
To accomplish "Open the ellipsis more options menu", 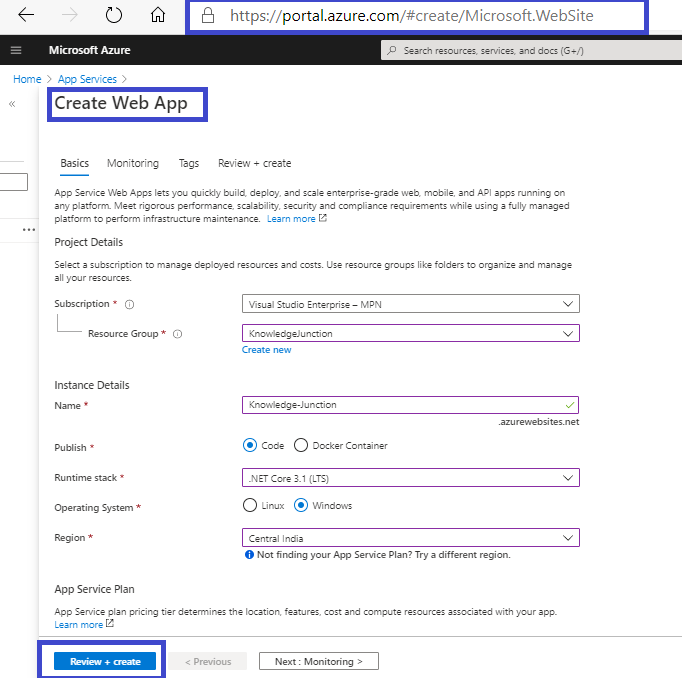I will click(29, 230).
